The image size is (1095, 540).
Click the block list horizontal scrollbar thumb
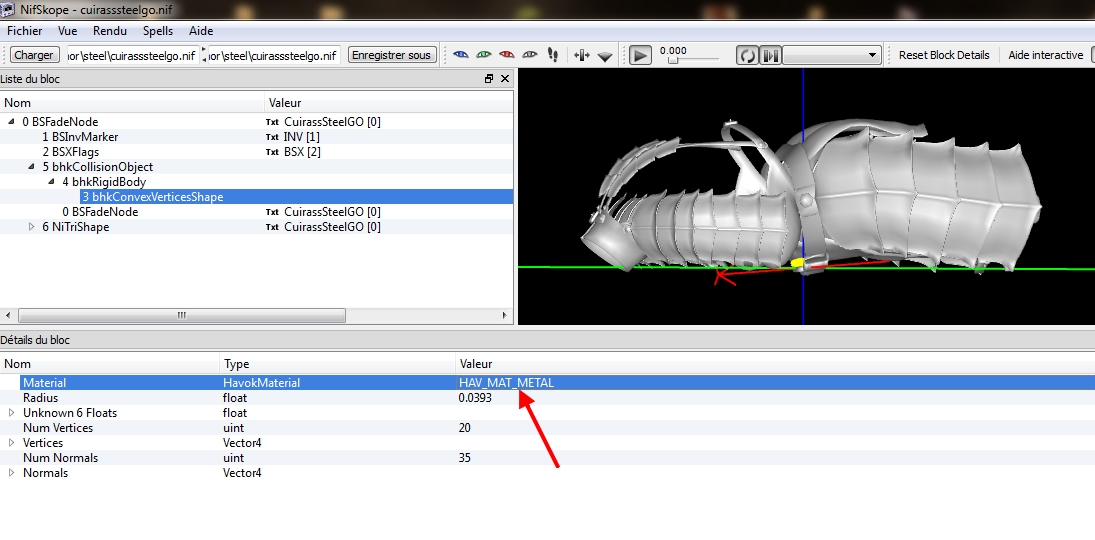[x=182, y=316]
